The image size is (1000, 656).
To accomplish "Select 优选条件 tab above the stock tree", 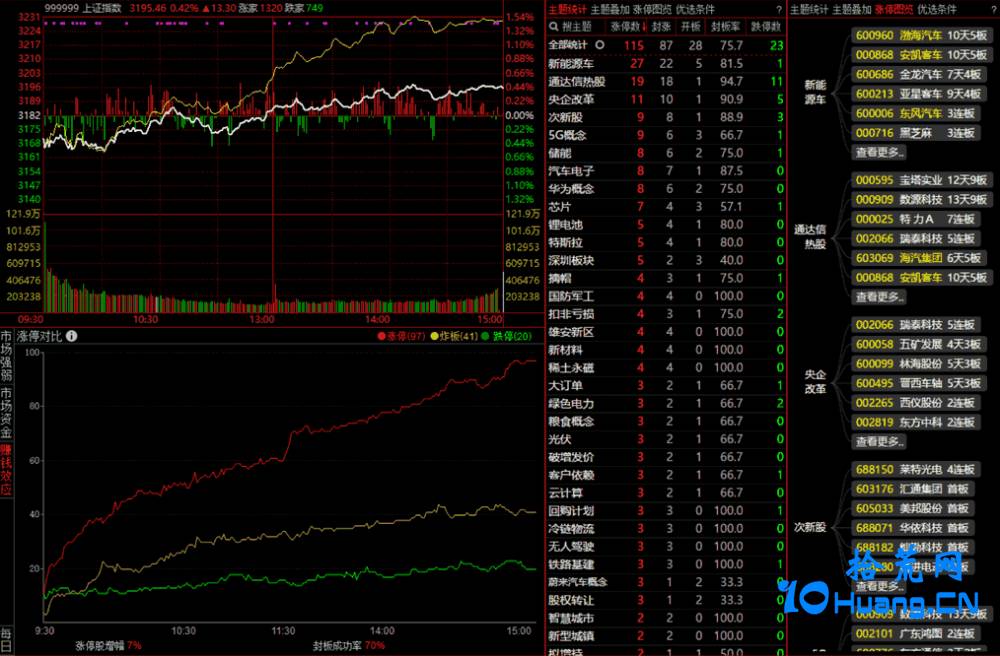I will [937, 10].
